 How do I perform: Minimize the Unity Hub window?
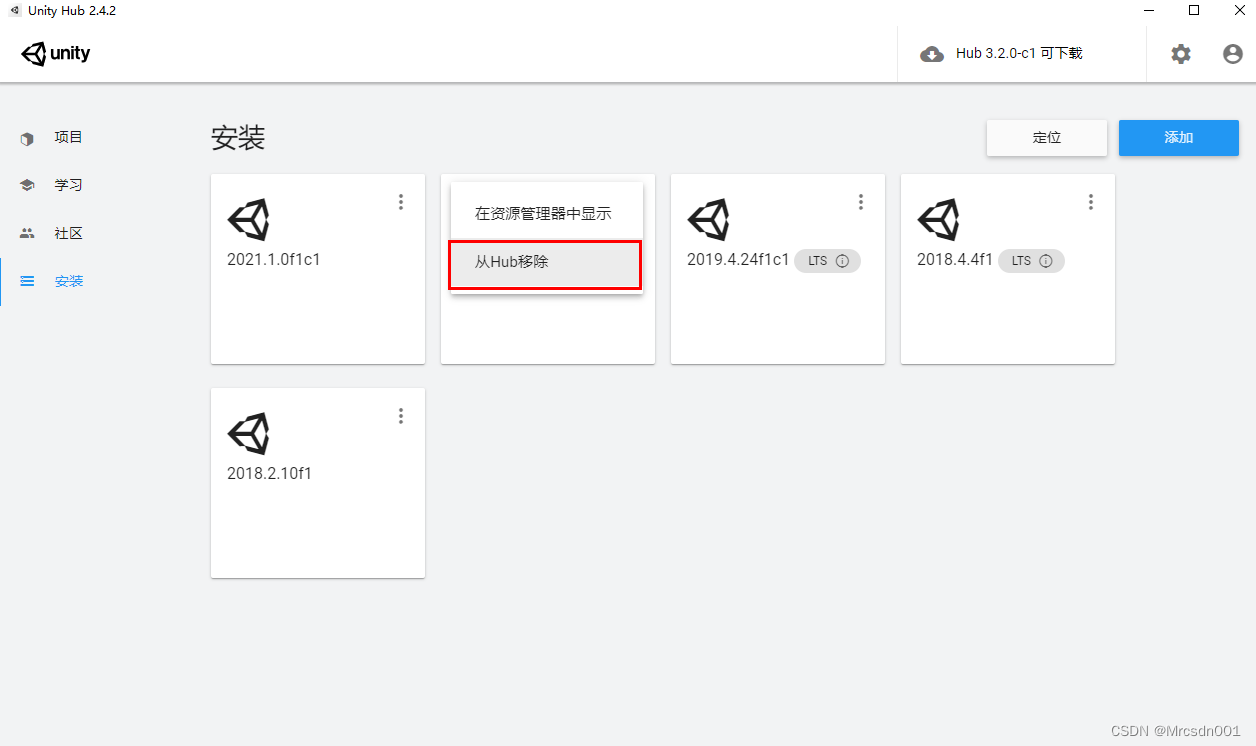click(1149, 11)
